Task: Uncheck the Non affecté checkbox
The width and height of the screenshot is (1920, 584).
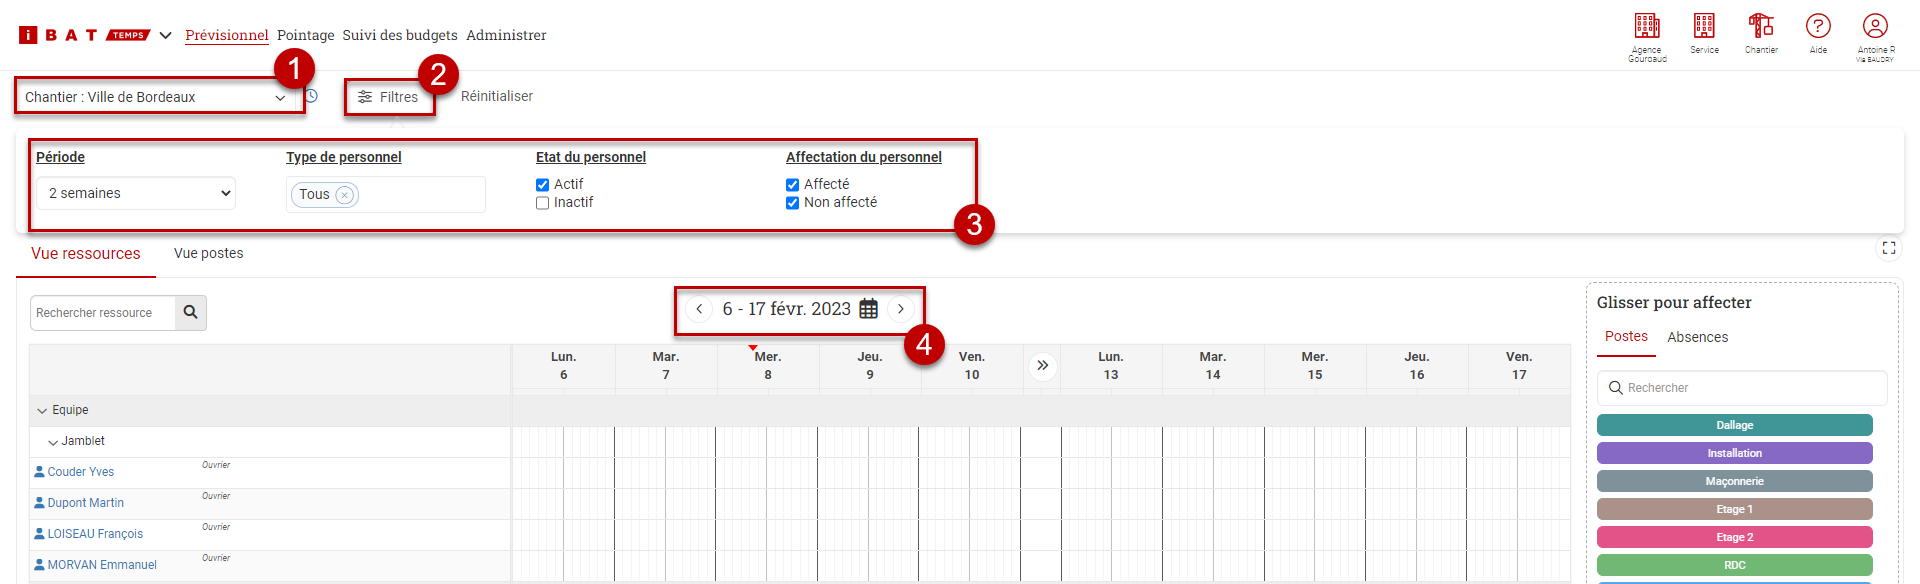Action: click(793, 203)
